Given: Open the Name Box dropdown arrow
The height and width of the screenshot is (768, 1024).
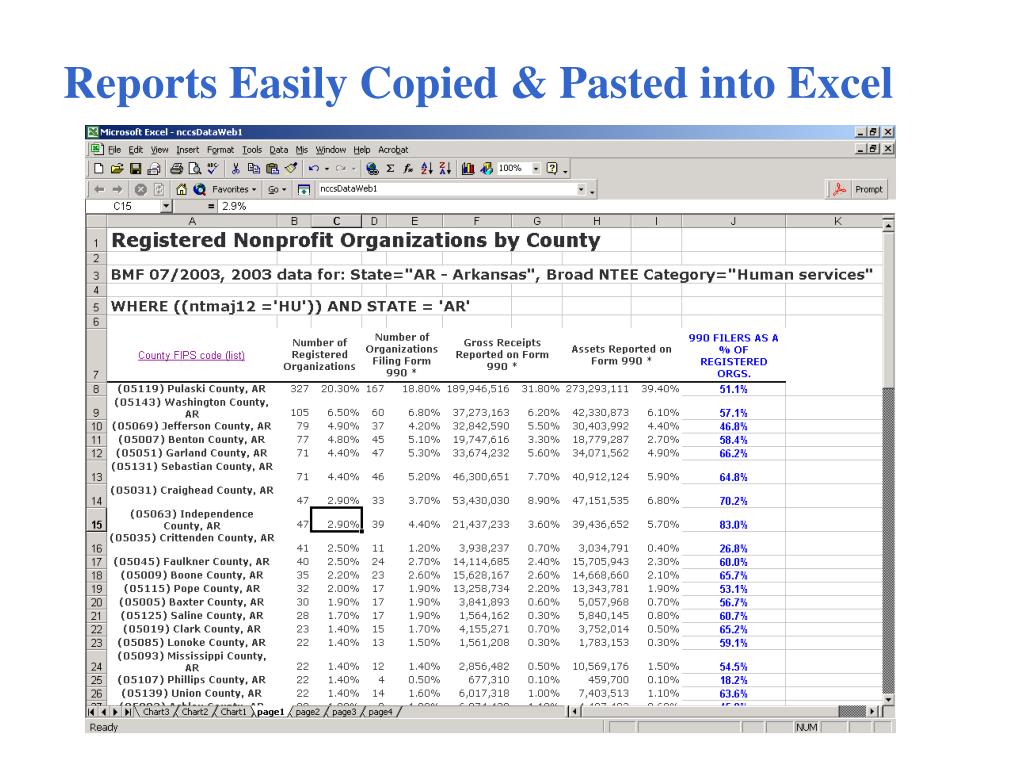Looking at the screenshot, I should click(x=167, y=206).
